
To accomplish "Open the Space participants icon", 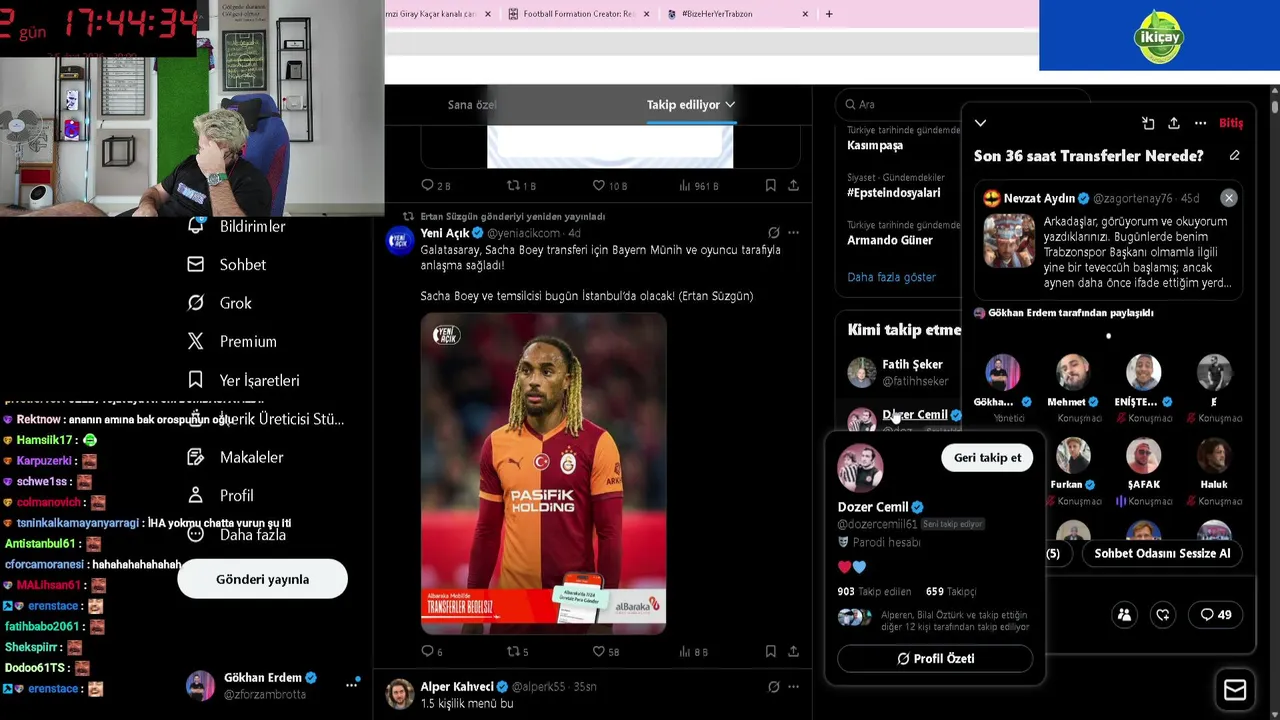I will (x=1124, y=615).
